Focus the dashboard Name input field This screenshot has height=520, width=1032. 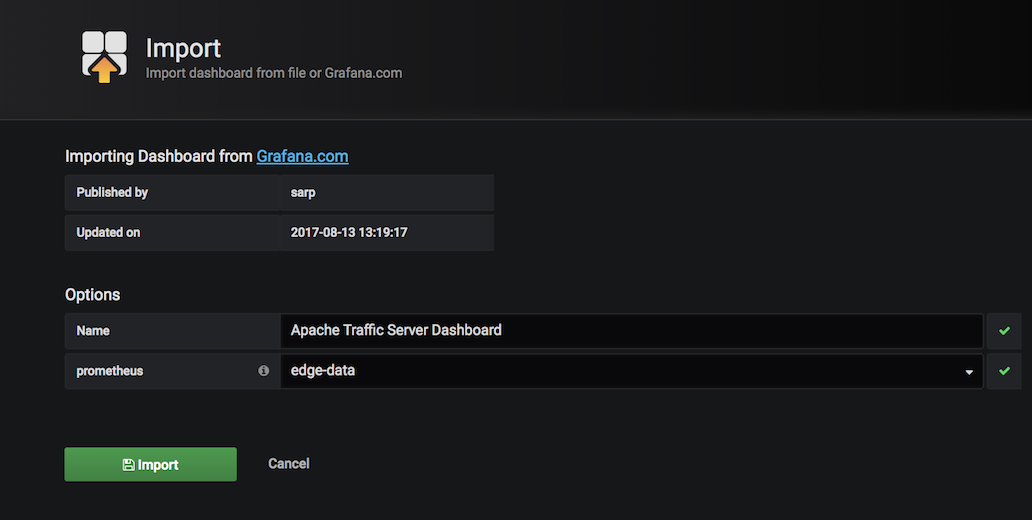(x=632, y=330)
